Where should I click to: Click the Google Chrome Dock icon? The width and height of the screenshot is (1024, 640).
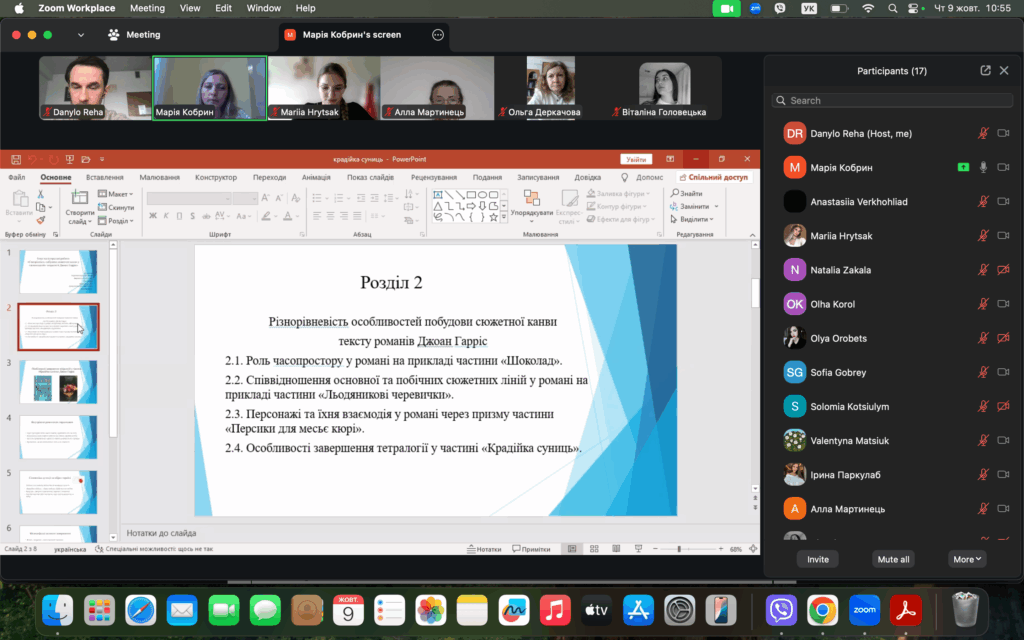(822, 608)
